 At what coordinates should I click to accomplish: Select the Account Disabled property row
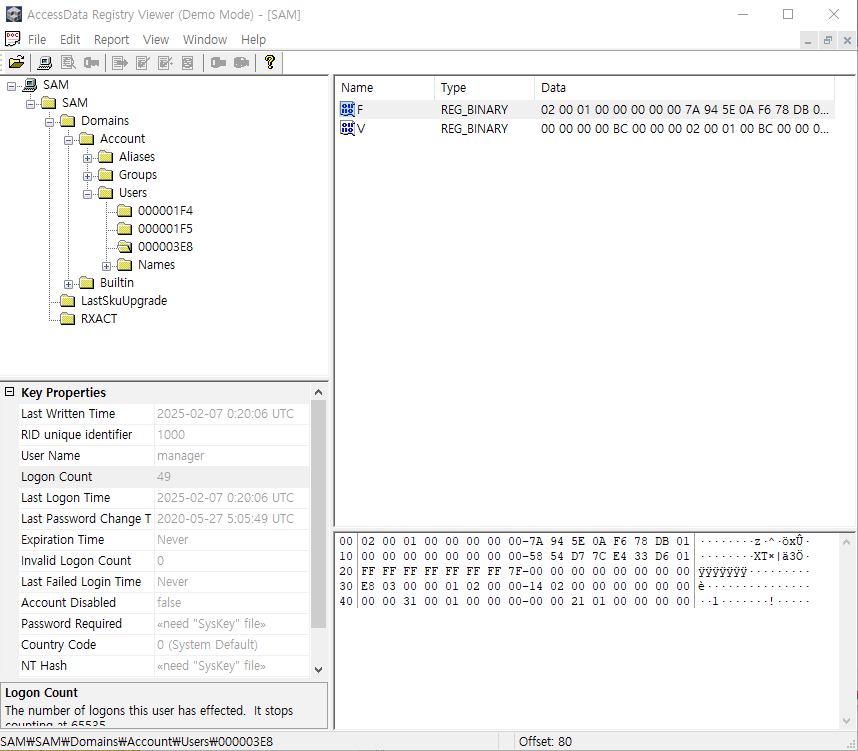point(164,603)
